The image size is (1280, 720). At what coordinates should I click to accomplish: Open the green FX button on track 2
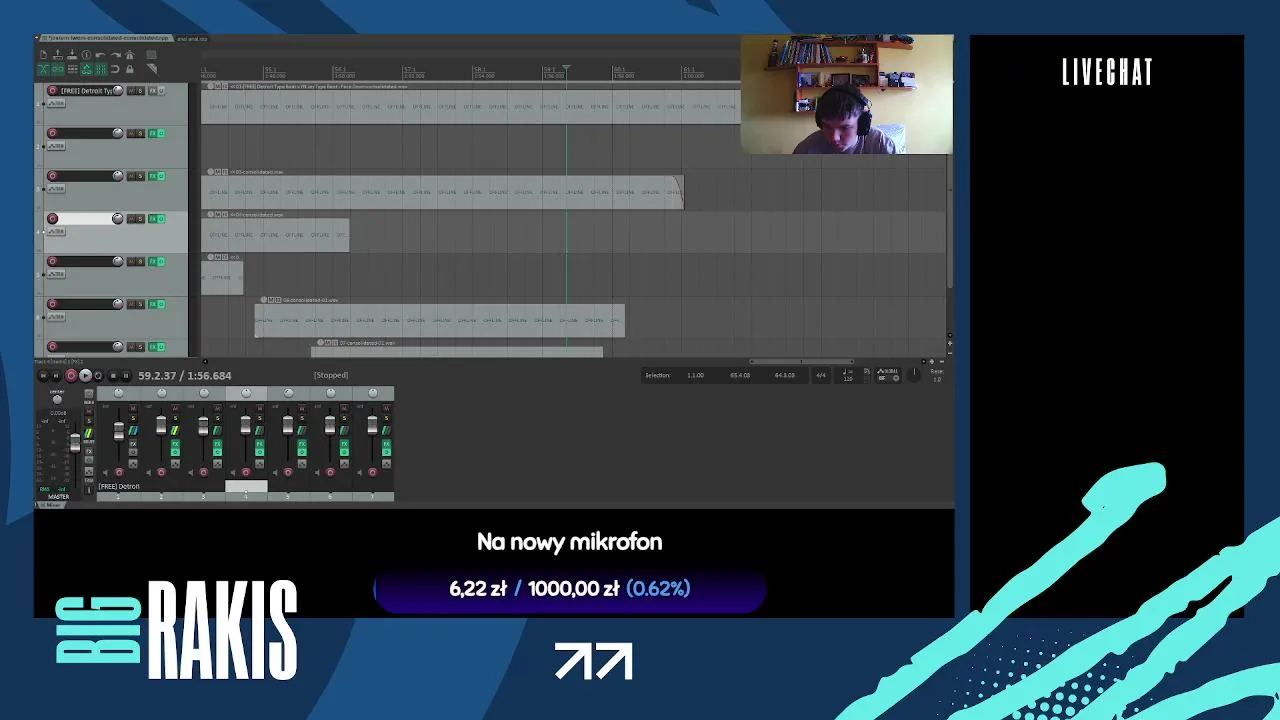(152, 133)
